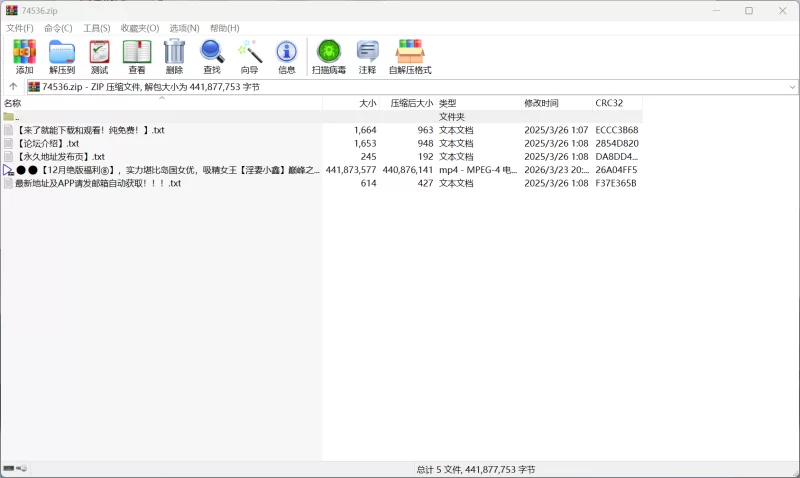Viewport: 800px width, 478px height.
Task: Open the 收藏夹(O) favorites menu
Action: 140,28
